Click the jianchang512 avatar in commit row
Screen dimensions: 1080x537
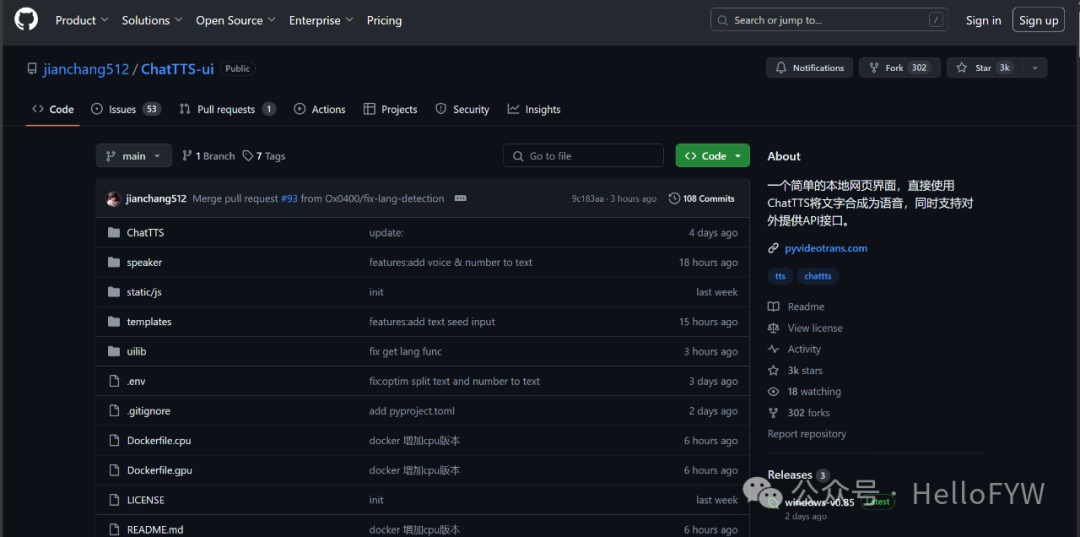pos(113,199)
